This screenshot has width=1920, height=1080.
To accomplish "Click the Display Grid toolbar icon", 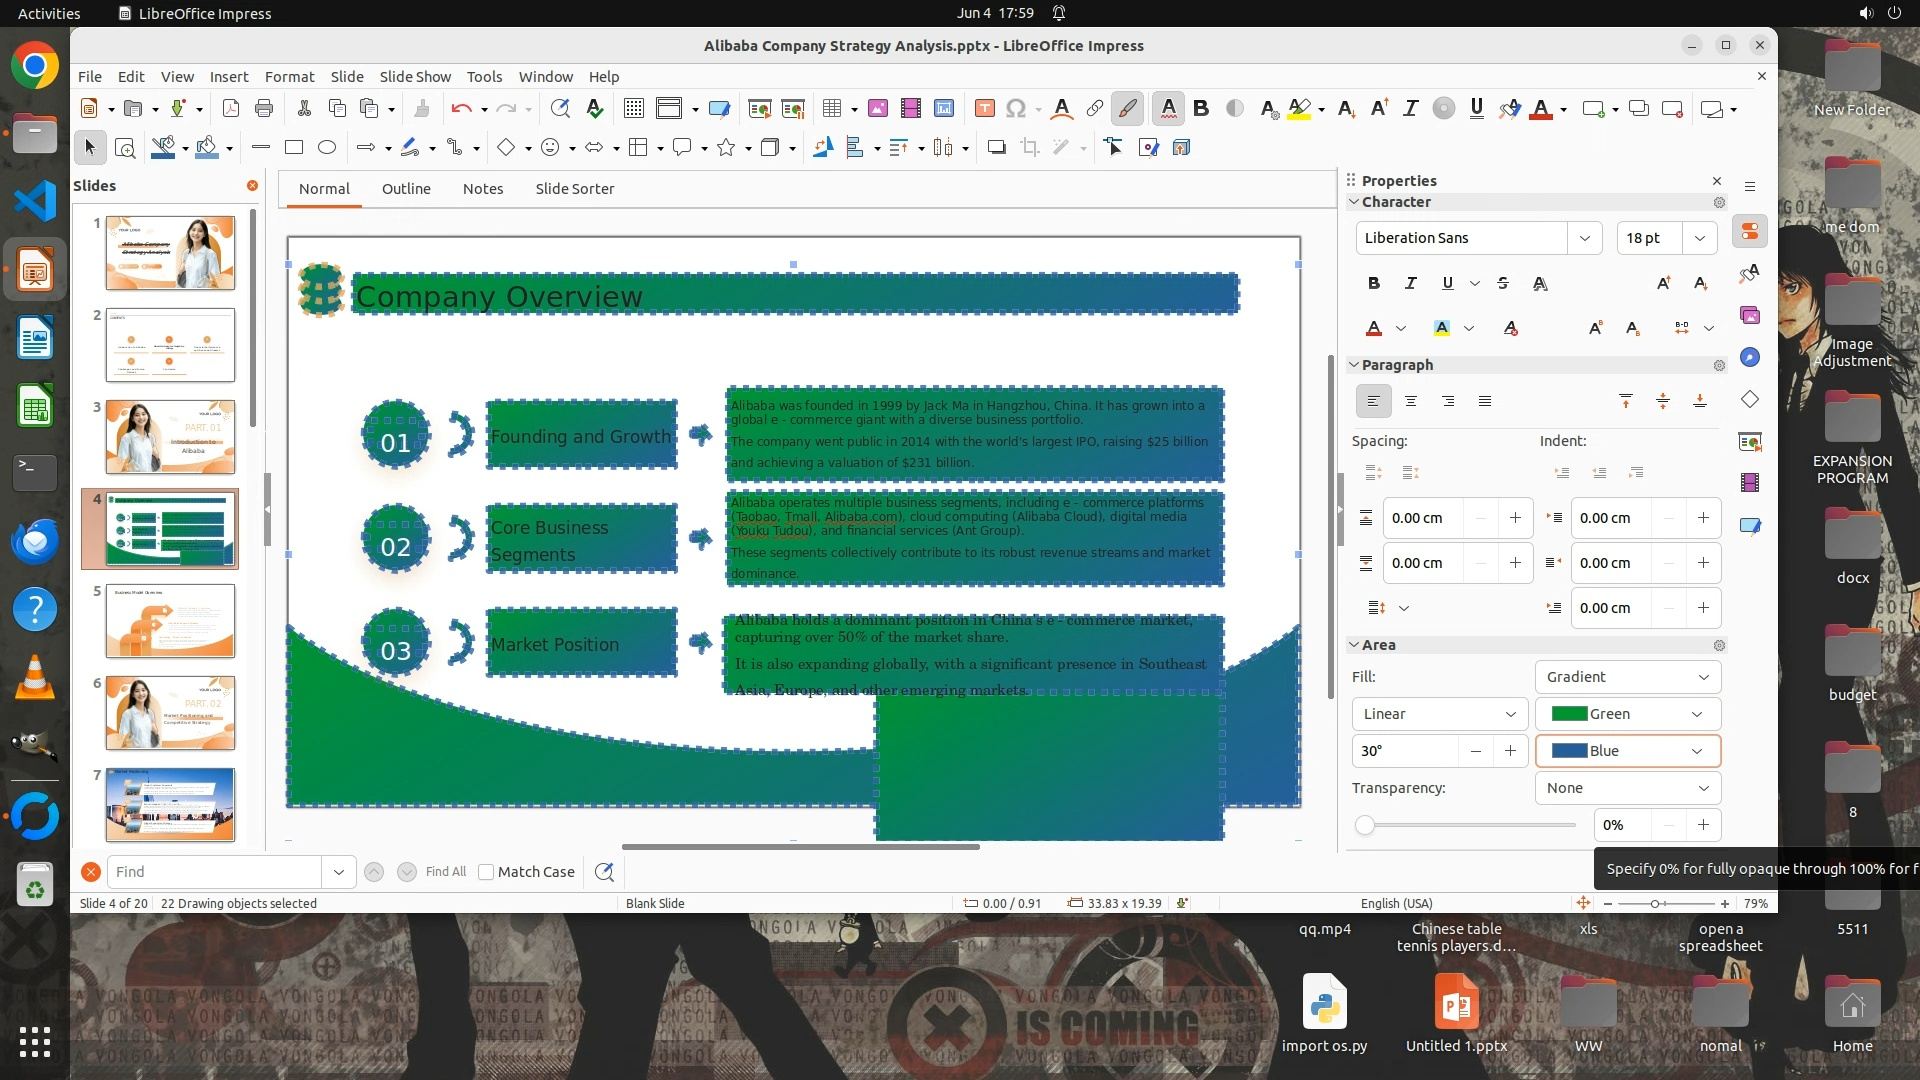I will [633, 109].
